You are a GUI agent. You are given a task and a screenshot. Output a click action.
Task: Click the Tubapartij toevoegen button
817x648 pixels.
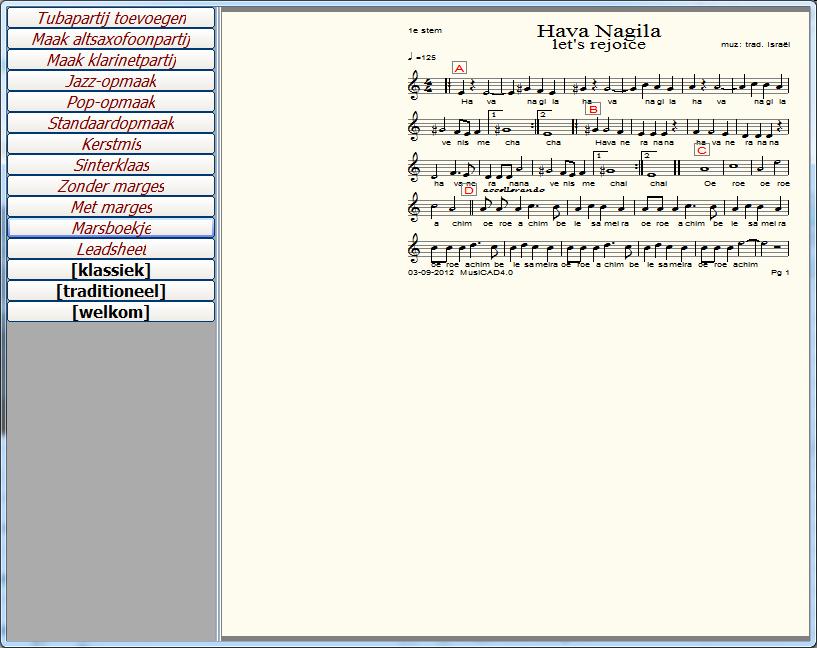pyautogui.click(x=111, y=18)
